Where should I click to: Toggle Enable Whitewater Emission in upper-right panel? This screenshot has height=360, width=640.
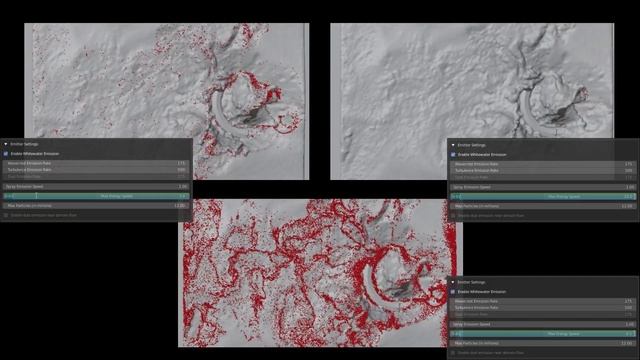pos(453,155)
